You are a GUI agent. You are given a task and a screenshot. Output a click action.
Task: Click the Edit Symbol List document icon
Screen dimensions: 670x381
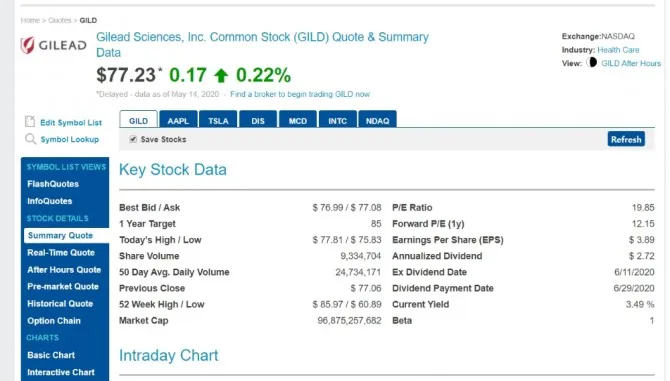[x=29, y=122]
